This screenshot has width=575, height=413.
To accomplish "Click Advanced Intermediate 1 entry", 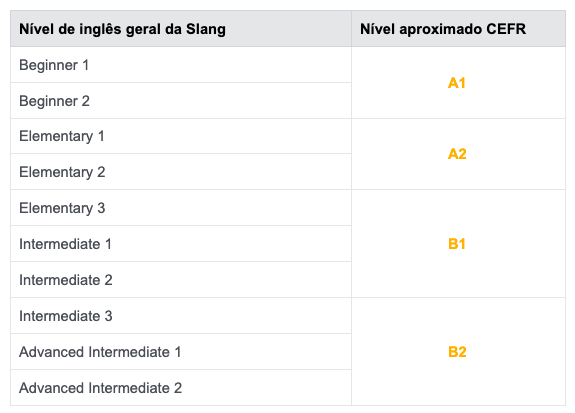I will [x=181, y=351].
